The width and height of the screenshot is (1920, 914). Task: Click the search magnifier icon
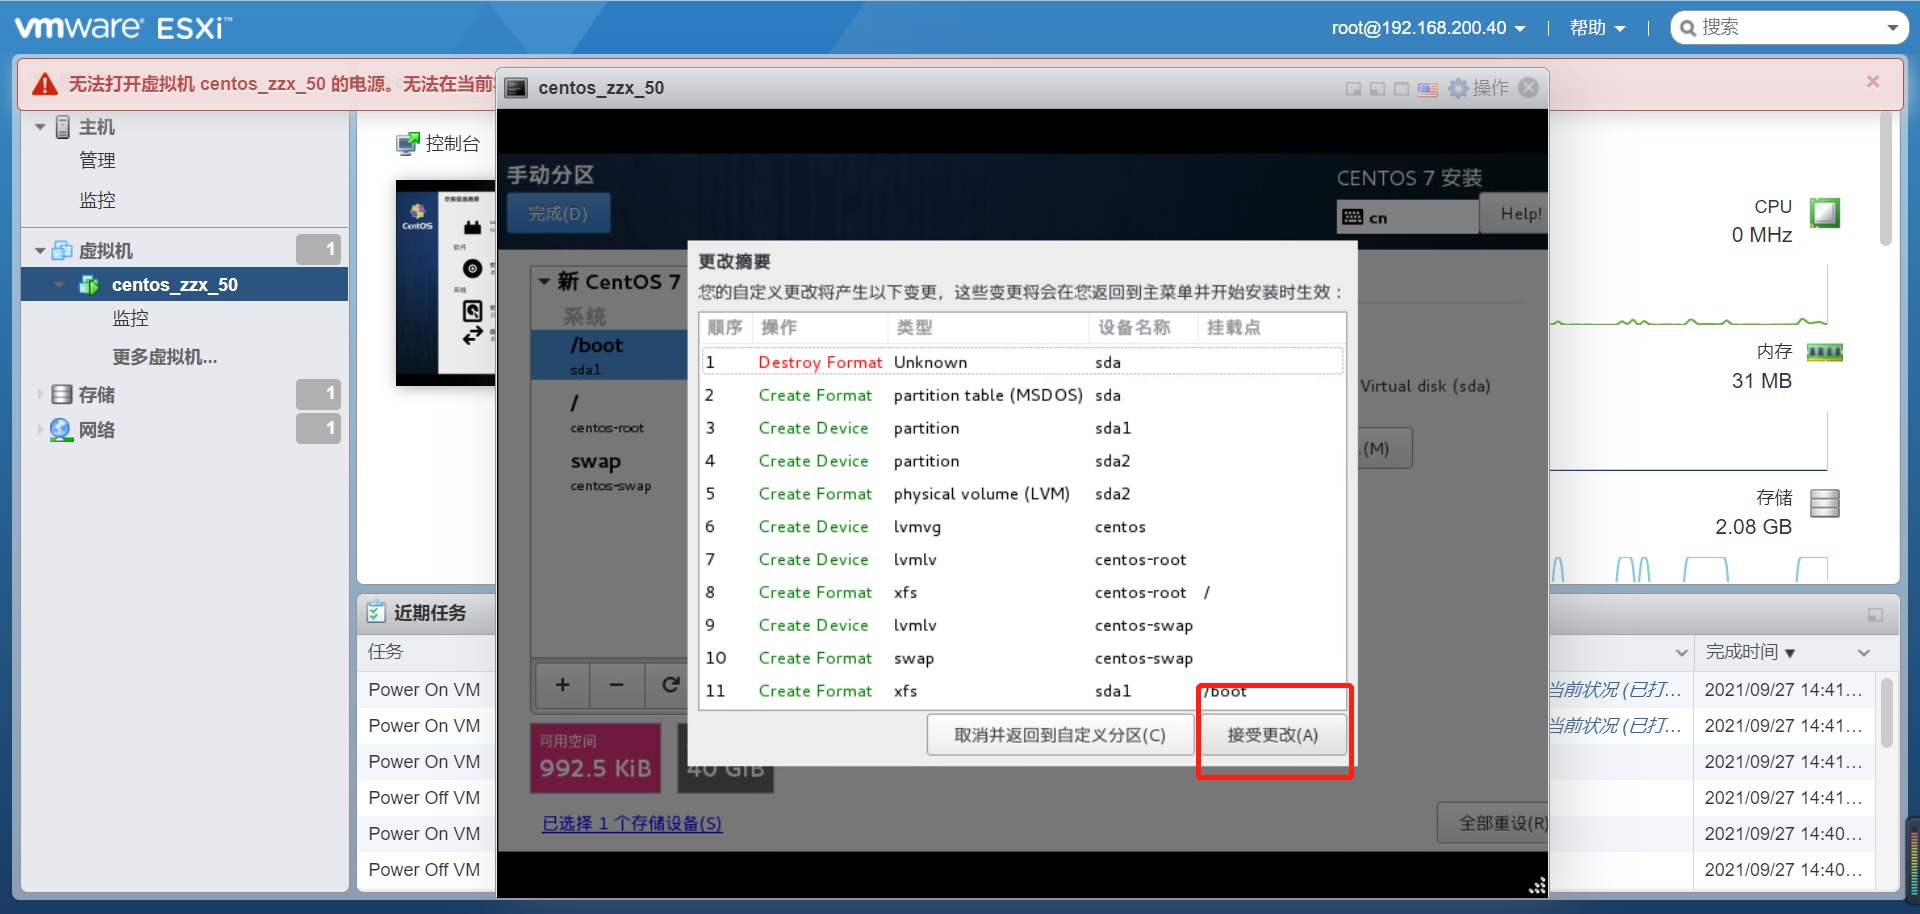[x=1688, y=28]
